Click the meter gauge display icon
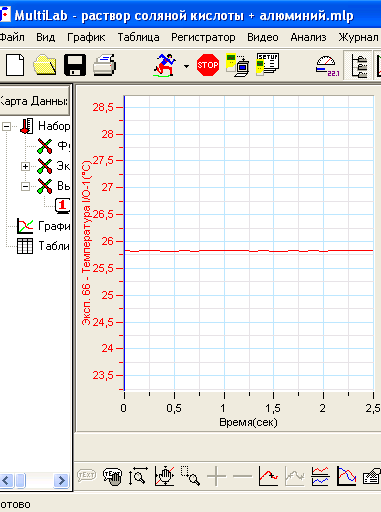This screenshot has height=512, width=381. click(x=327, y=66)
